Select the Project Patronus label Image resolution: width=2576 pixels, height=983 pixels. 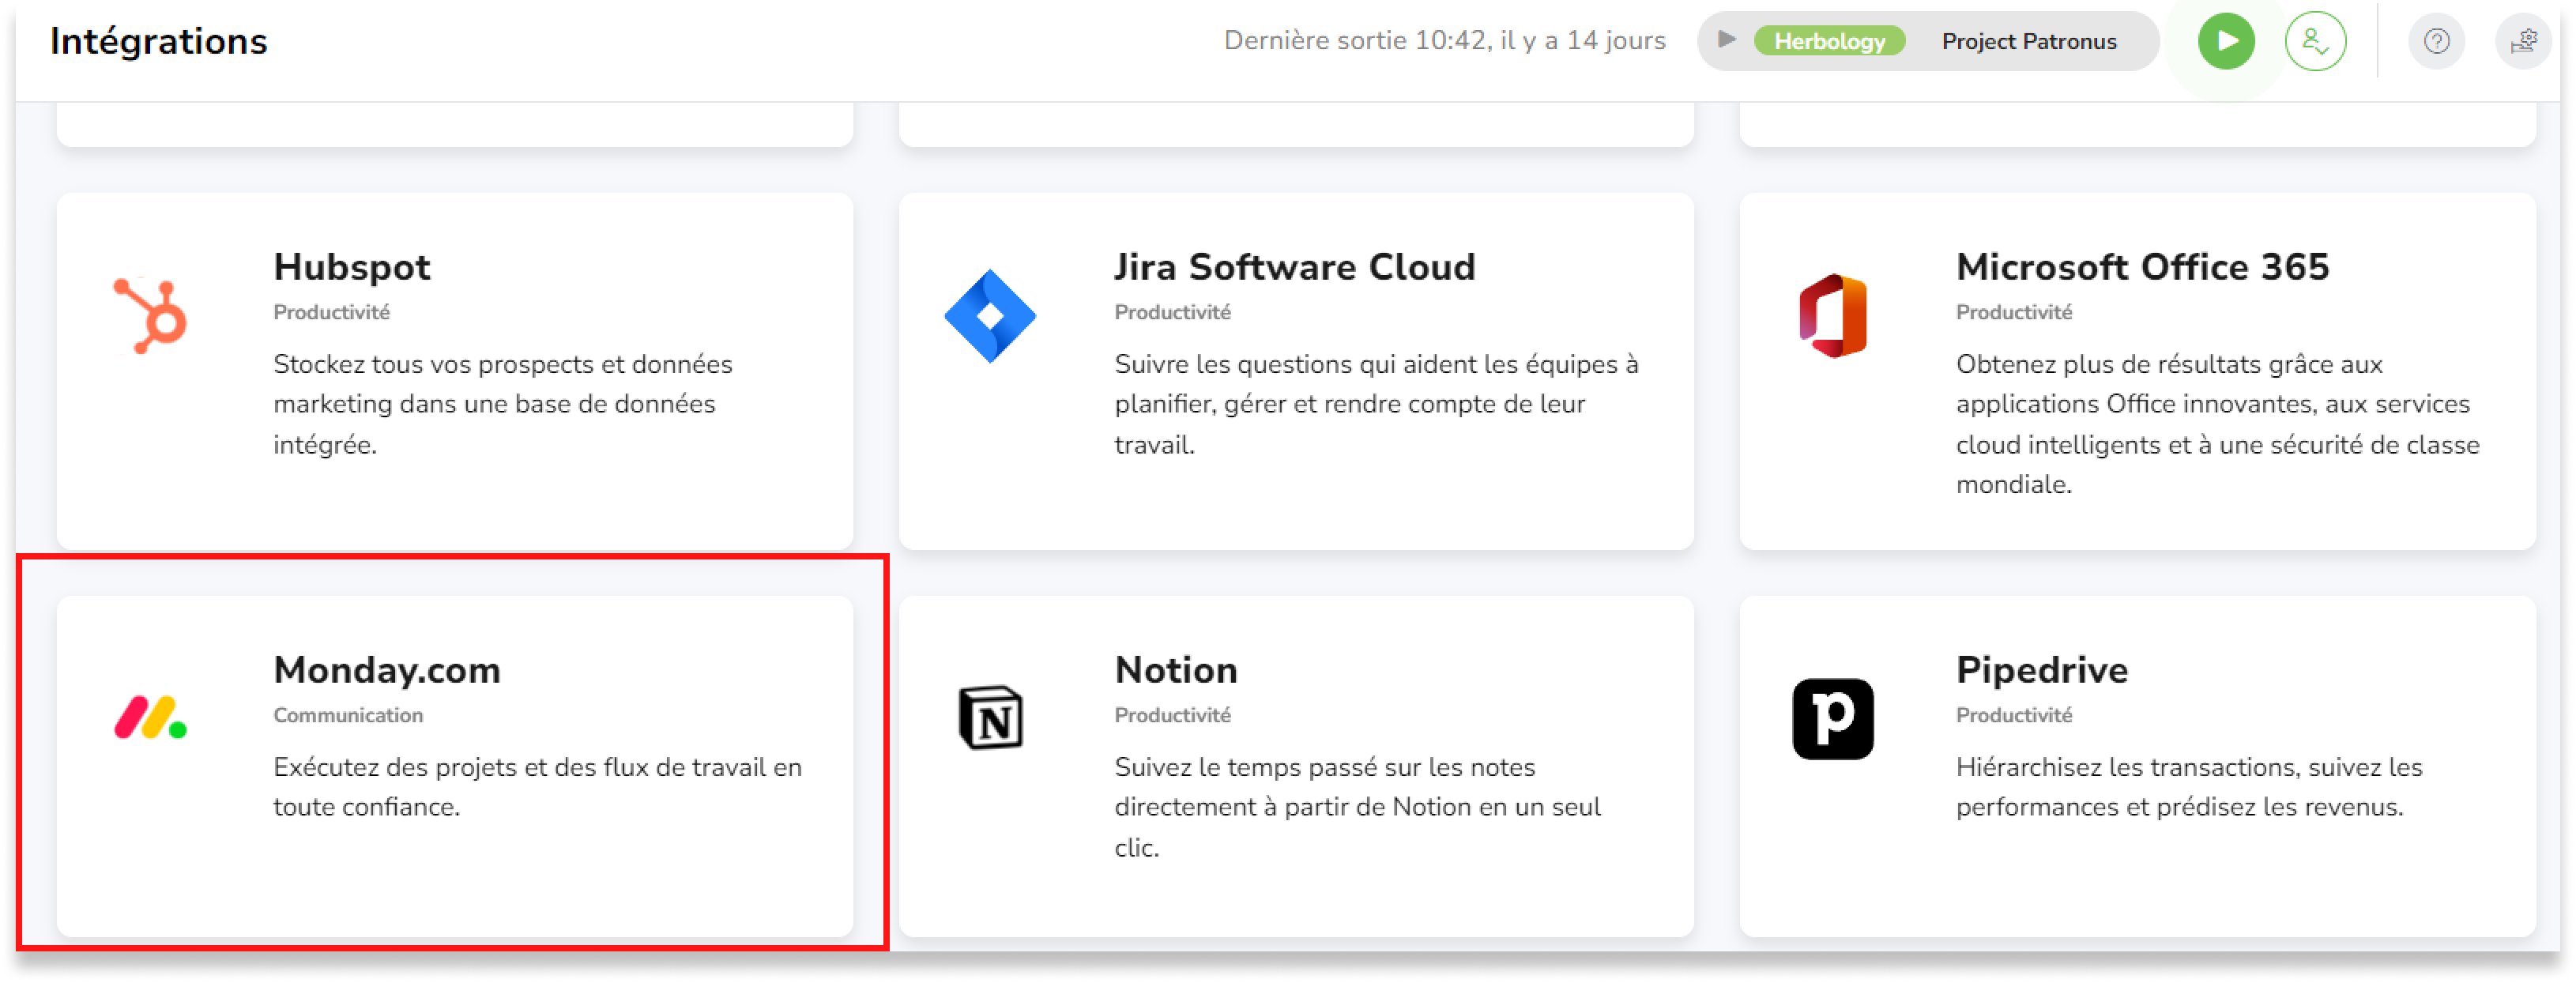pos(2028,41)
